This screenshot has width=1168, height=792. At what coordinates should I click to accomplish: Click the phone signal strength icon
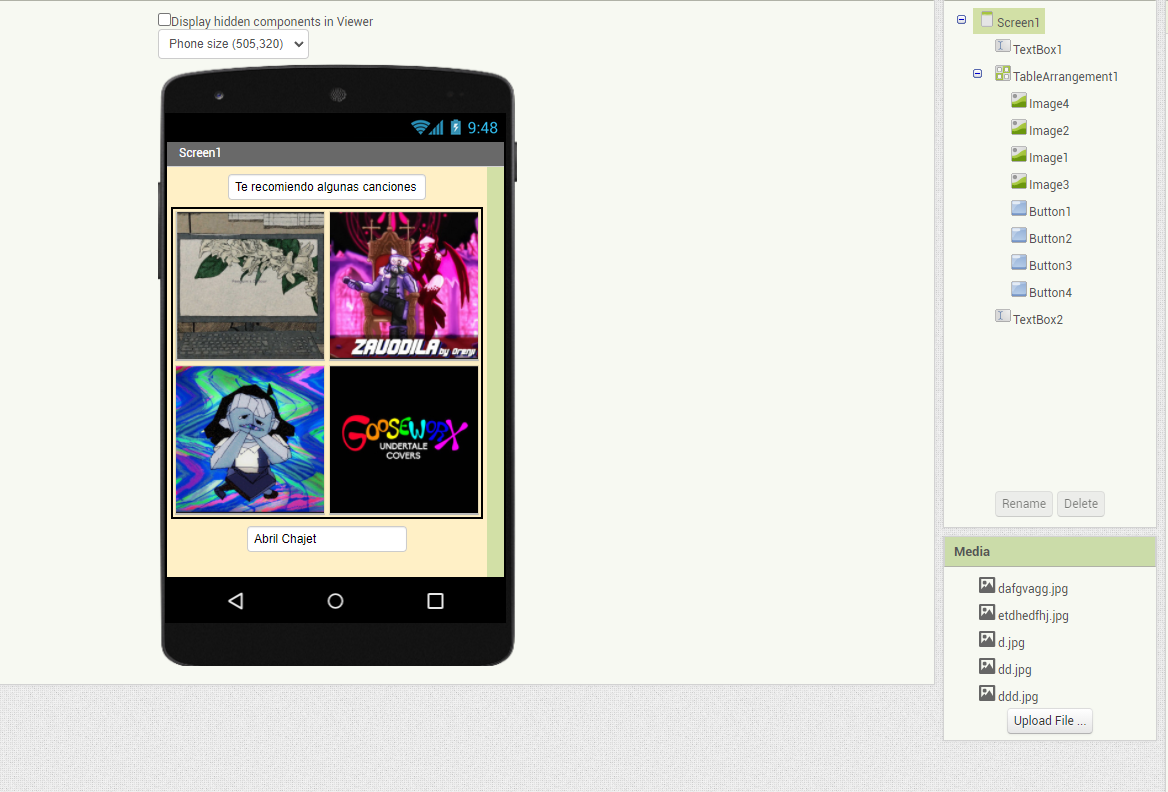point(437,127)
